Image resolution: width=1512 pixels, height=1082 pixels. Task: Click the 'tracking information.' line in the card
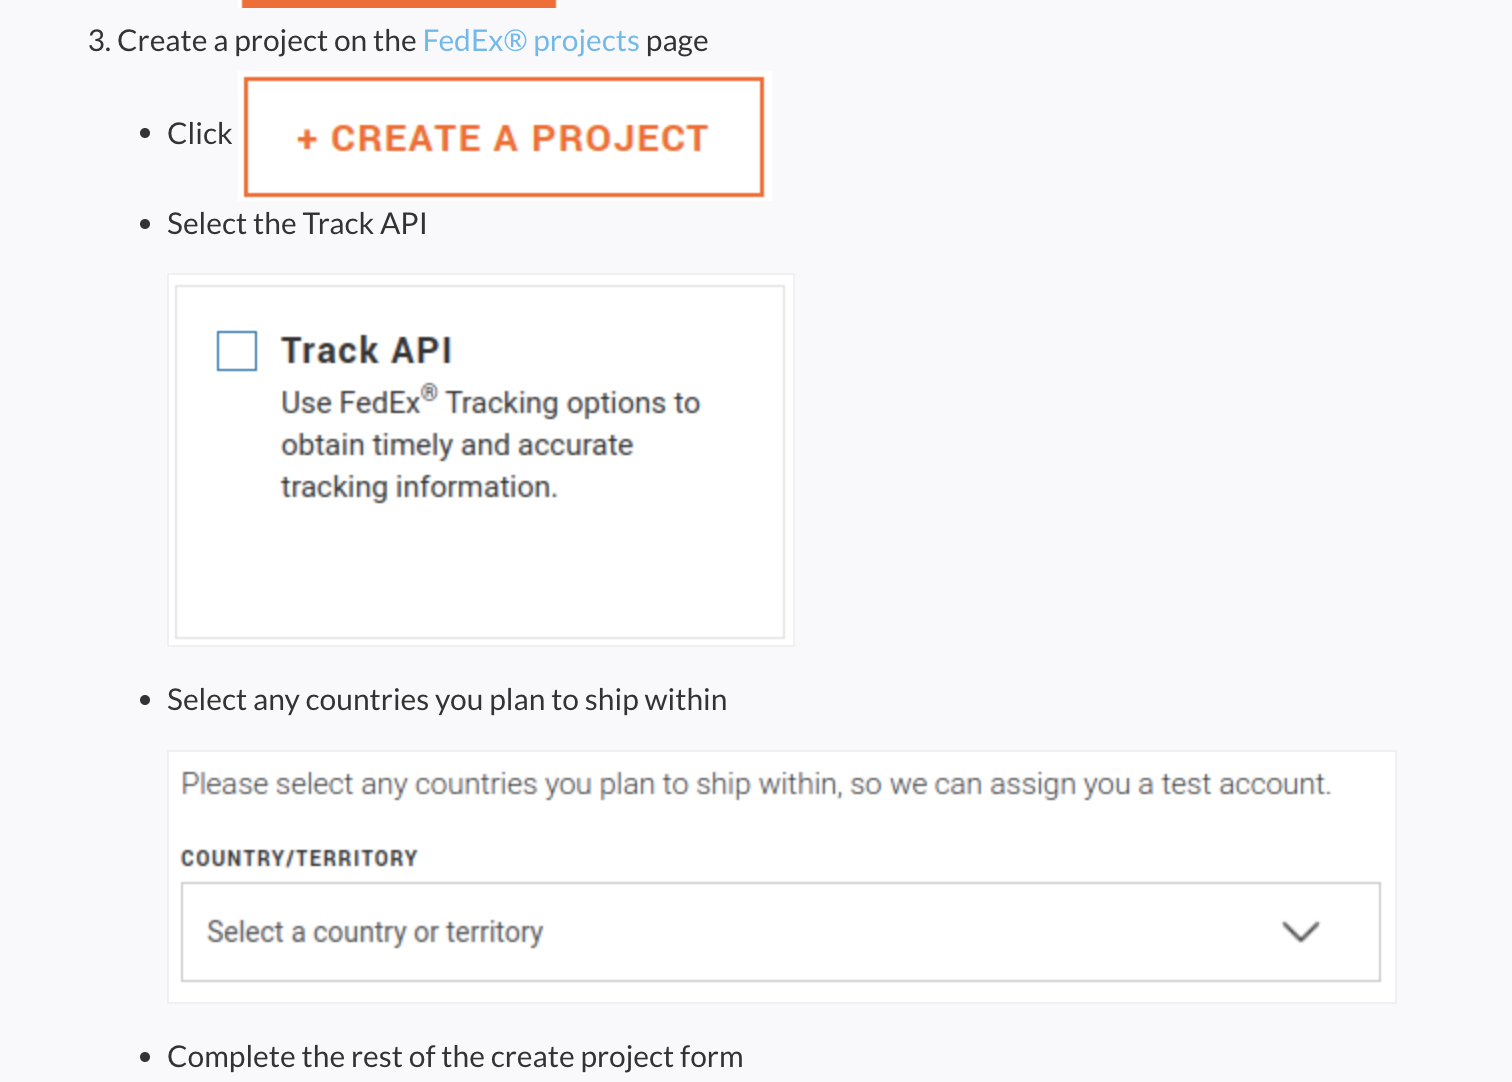(418, 487)
